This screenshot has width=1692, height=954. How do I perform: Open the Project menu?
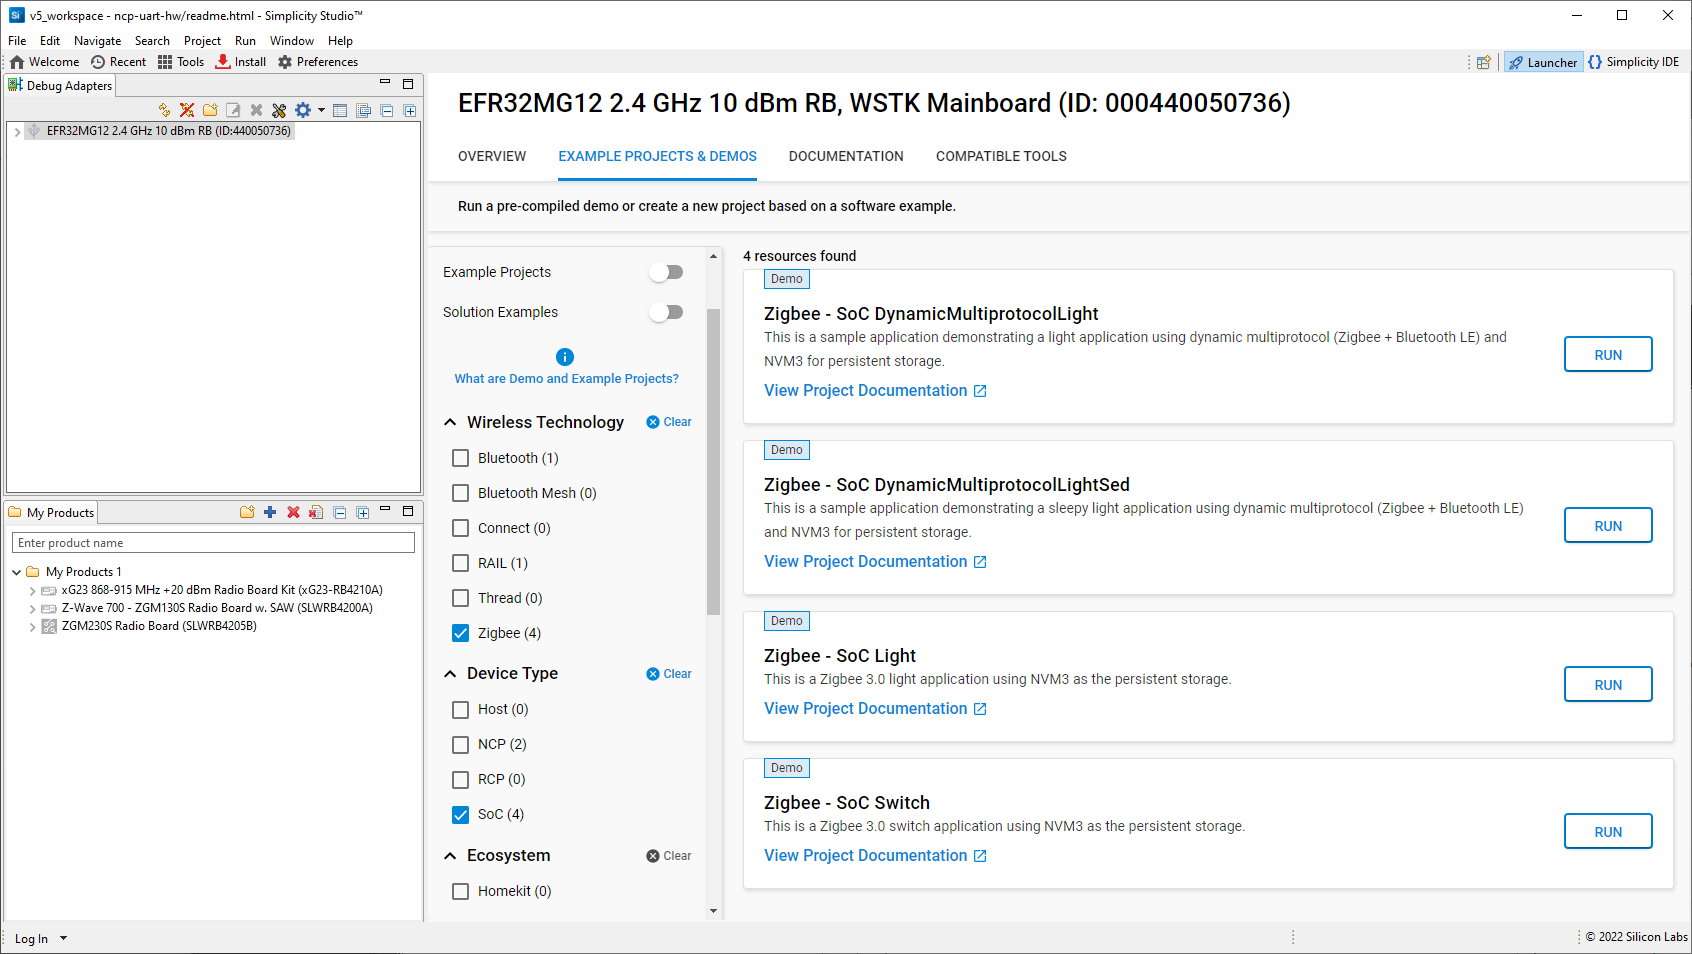202,40
